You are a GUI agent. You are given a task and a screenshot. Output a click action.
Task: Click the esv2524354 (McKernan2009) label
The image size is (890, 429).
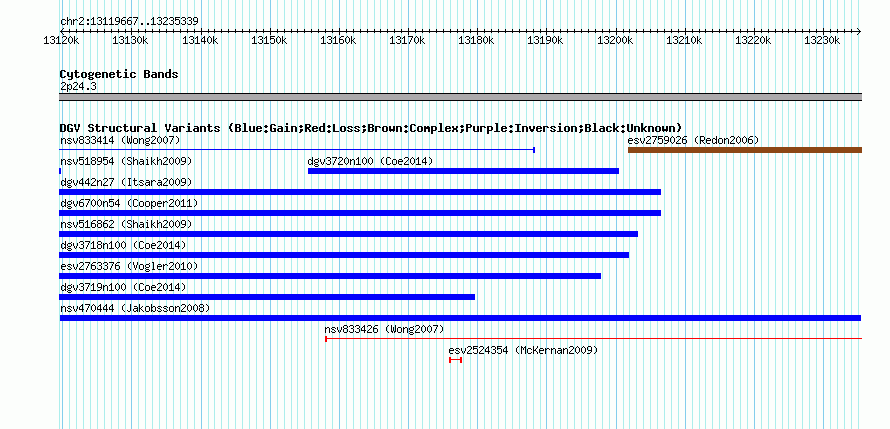pyautogui.click(x=523, y=350)
